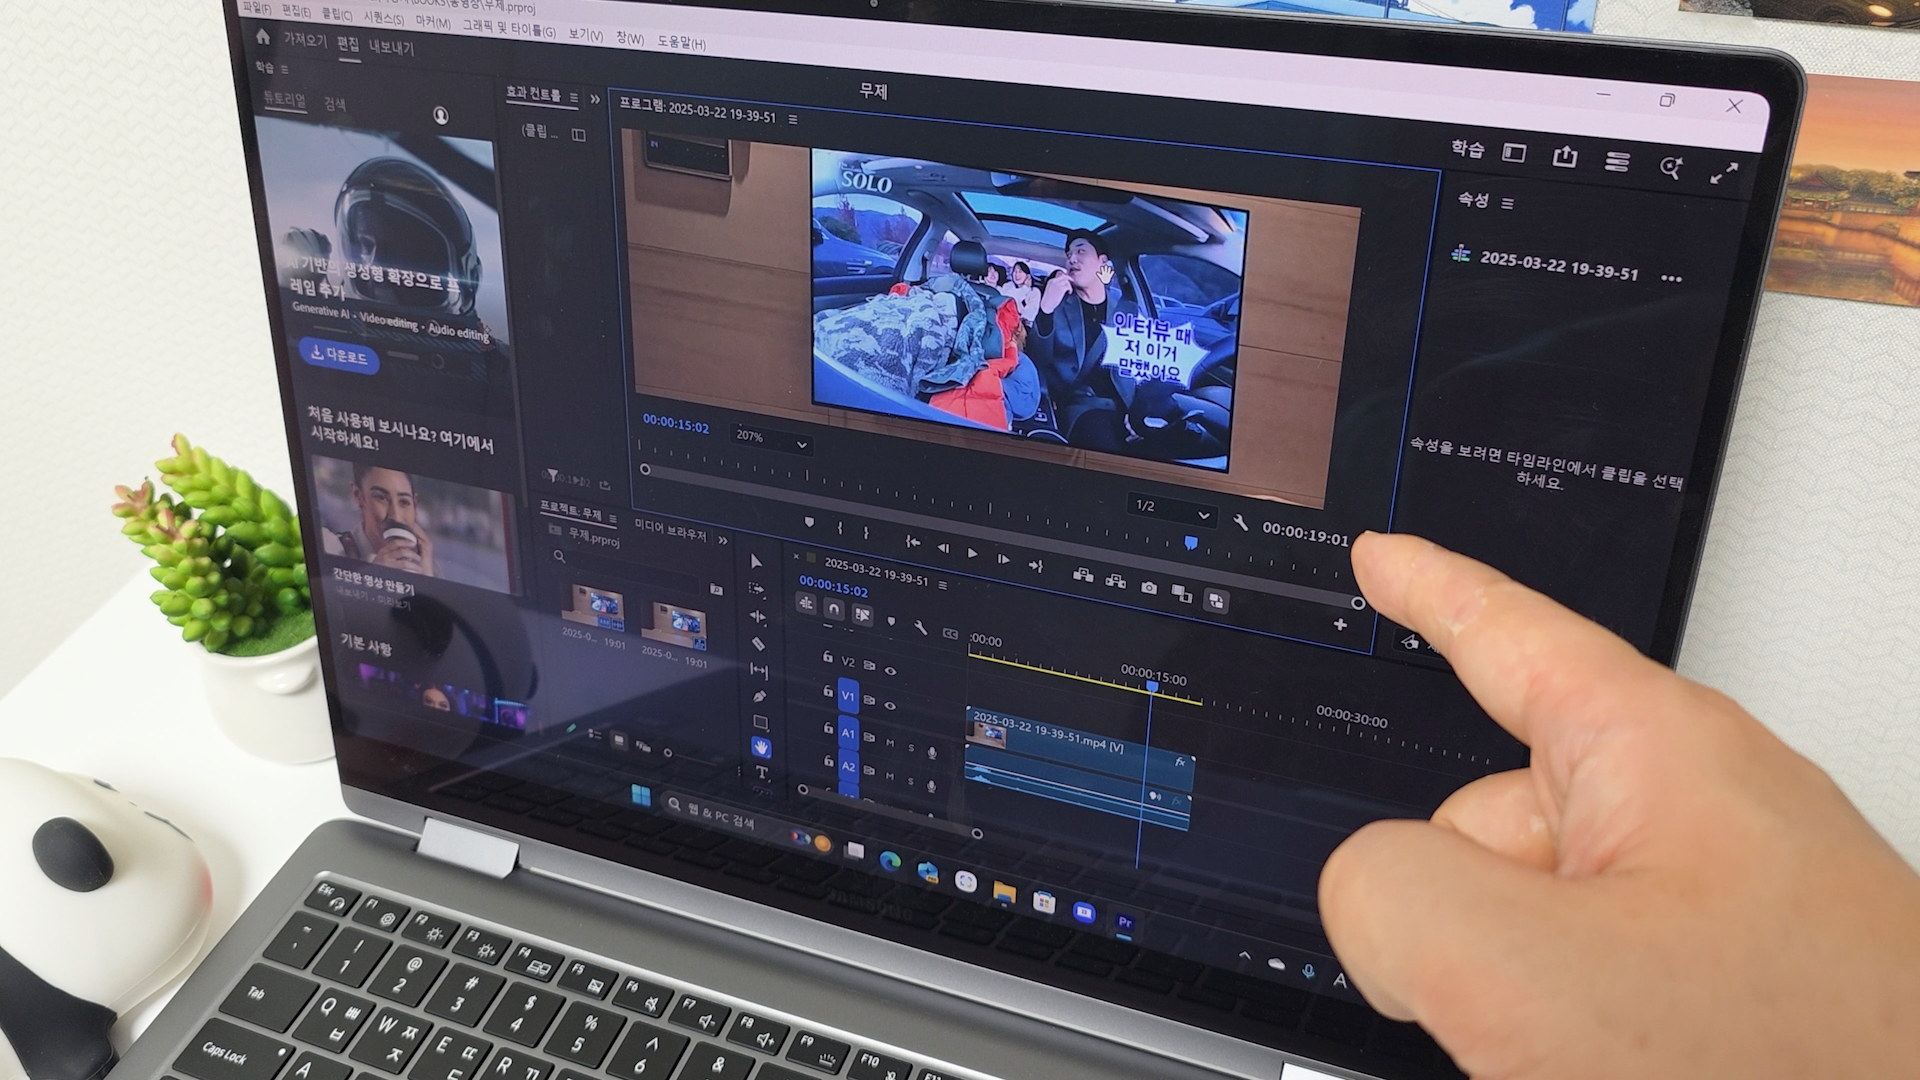Expand the Effect Controls panel overflow chevrons
Image resolution: width=1920 pixels, height=1080 pixels.
tap(595, 99)
